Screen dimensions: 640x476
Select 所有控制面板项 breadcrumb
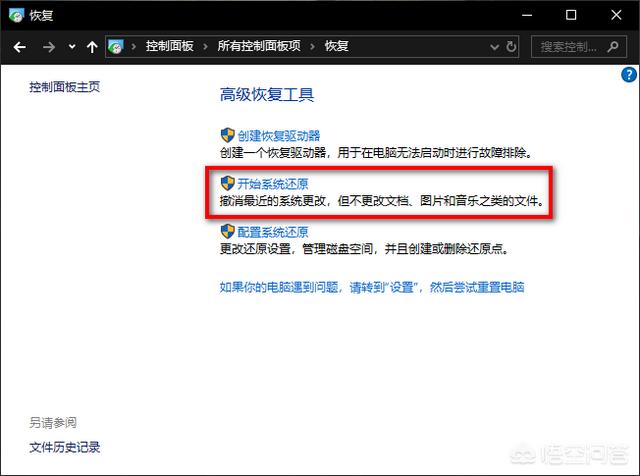tap(259, 46)
